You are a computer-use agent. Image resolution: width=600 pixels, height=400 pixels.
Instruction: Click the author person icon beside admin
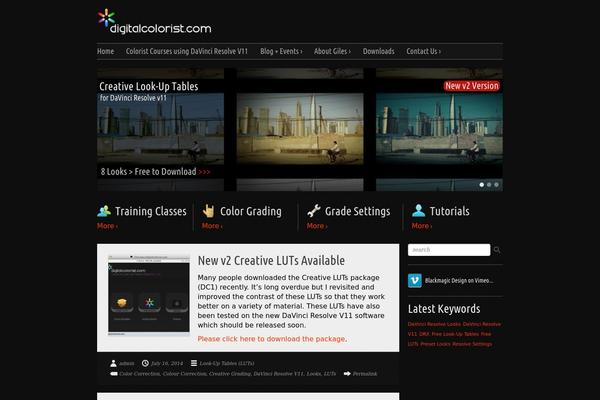(x=113, y=363)
